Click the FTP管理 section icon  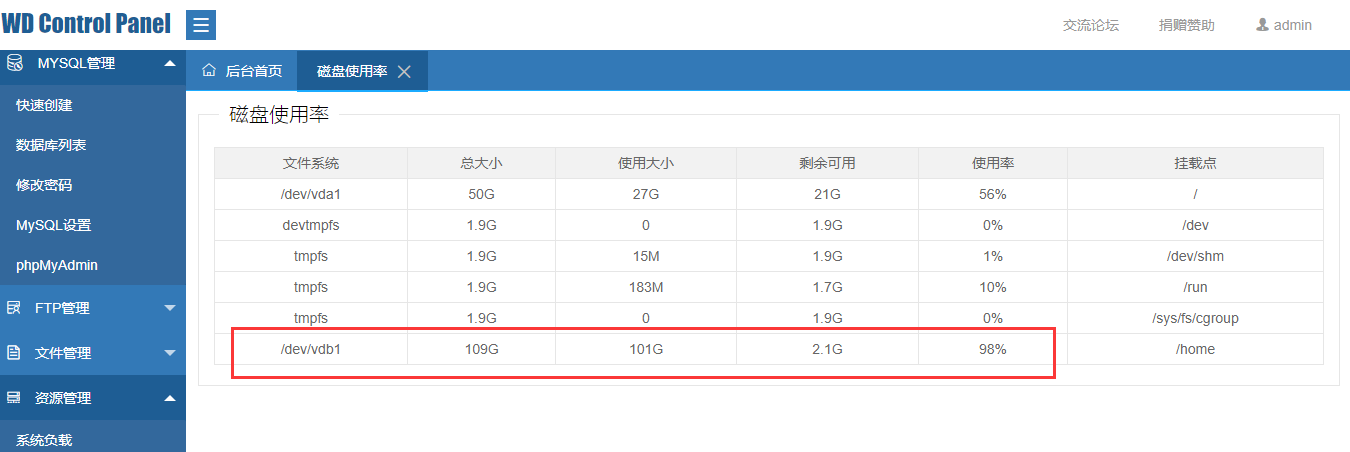click(14, 308)
